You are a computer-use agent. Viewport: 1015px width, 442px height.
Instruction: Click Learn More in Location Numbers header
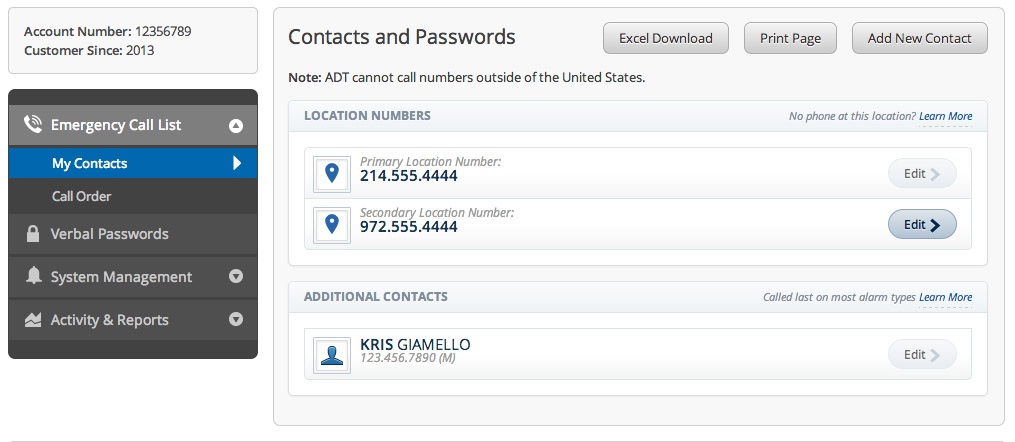pyautogui.click(x=945, y=117)
